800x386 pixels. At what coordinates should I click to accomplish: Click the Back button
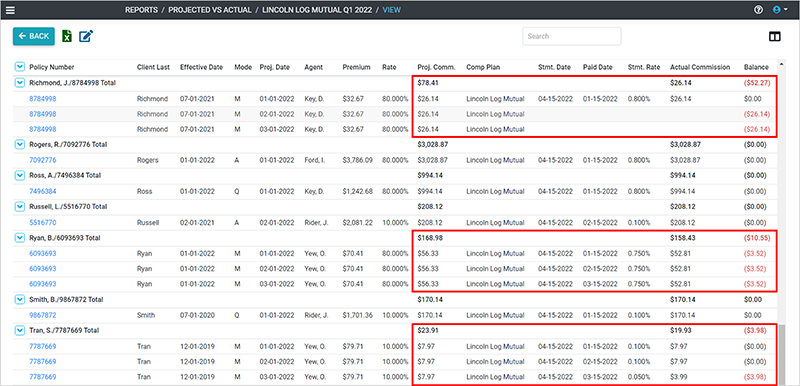pos(34,36)
